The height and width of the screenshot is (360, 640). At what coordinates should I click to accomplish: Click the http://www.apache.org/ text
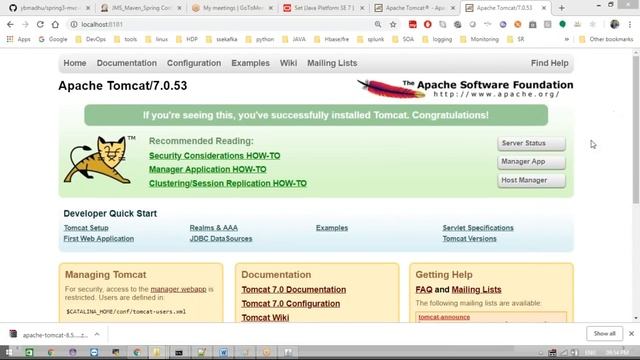[x=496, y=94]
